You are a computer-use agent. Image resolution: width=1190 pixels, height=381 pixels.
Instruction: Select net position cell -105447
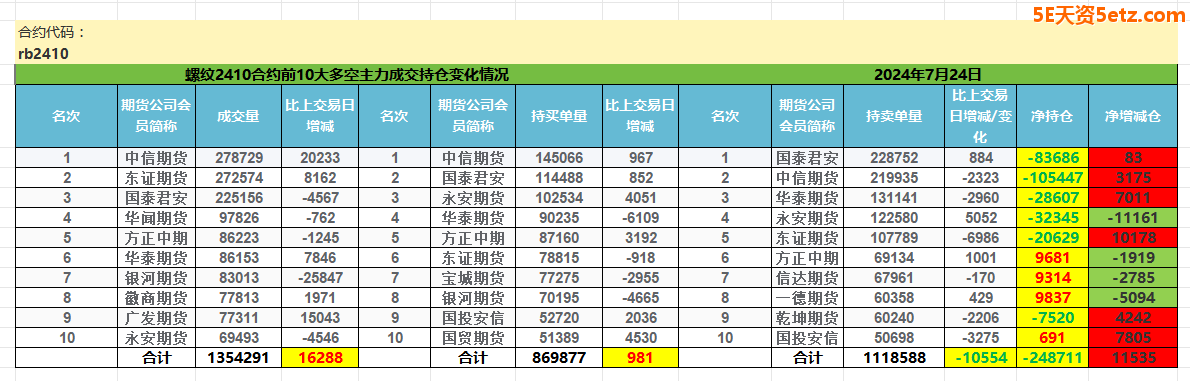pos(1052,178)
